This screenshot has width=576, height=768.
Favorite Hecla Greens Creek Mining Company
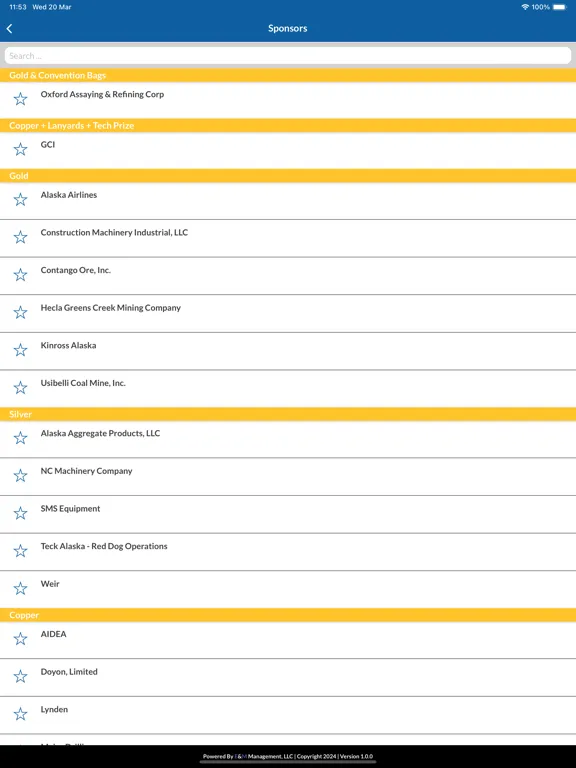(x=20, y=312)
